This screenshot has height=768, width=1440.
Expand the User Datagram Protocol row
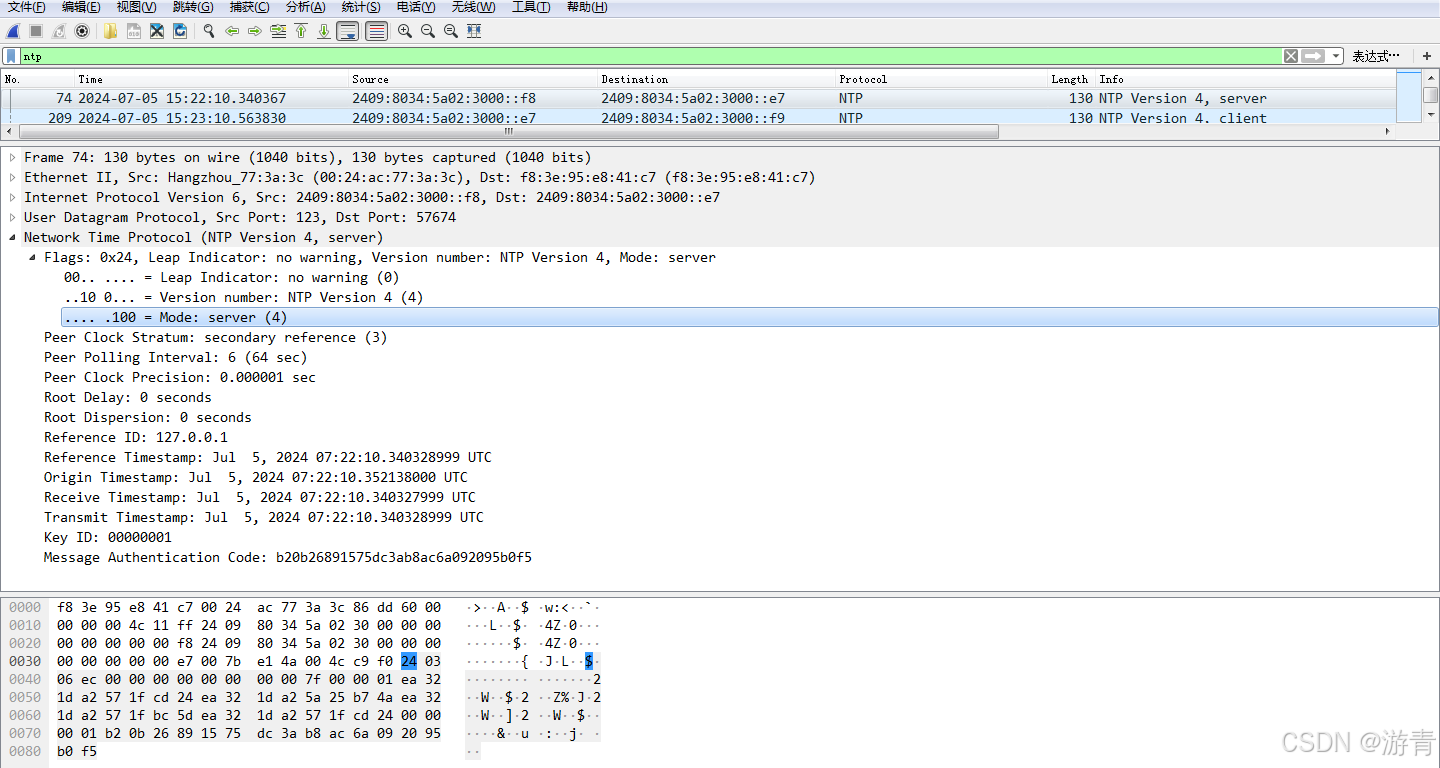[13, 217]
